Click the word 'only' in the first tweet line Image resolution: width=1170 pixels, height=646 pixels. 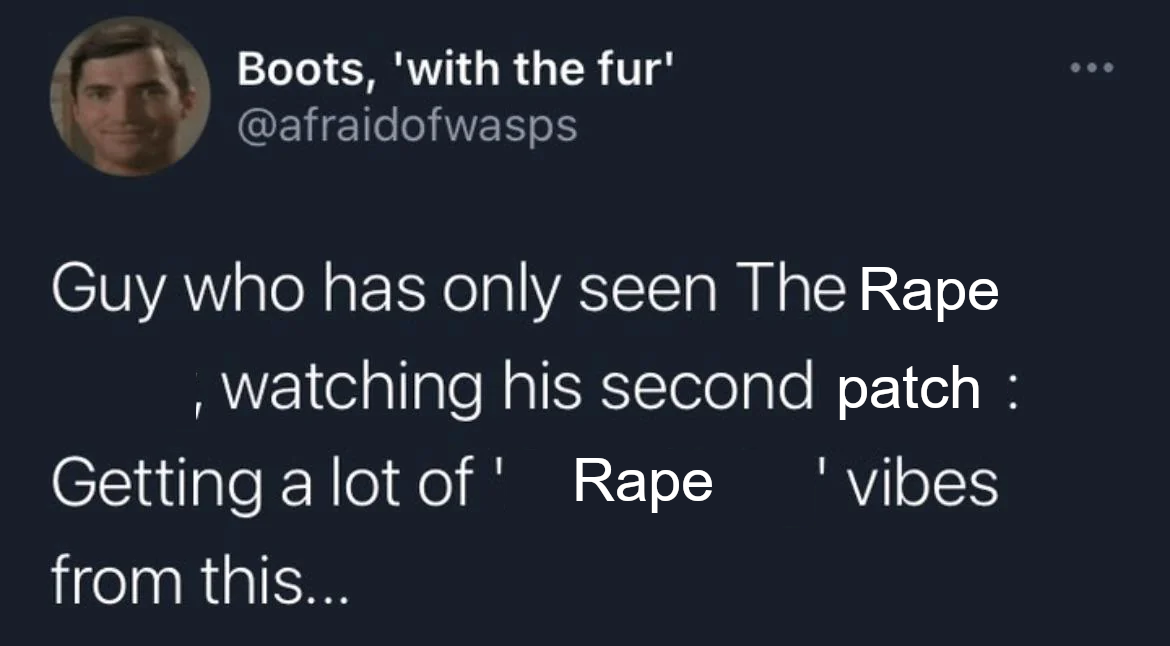(x=501, y=292)
